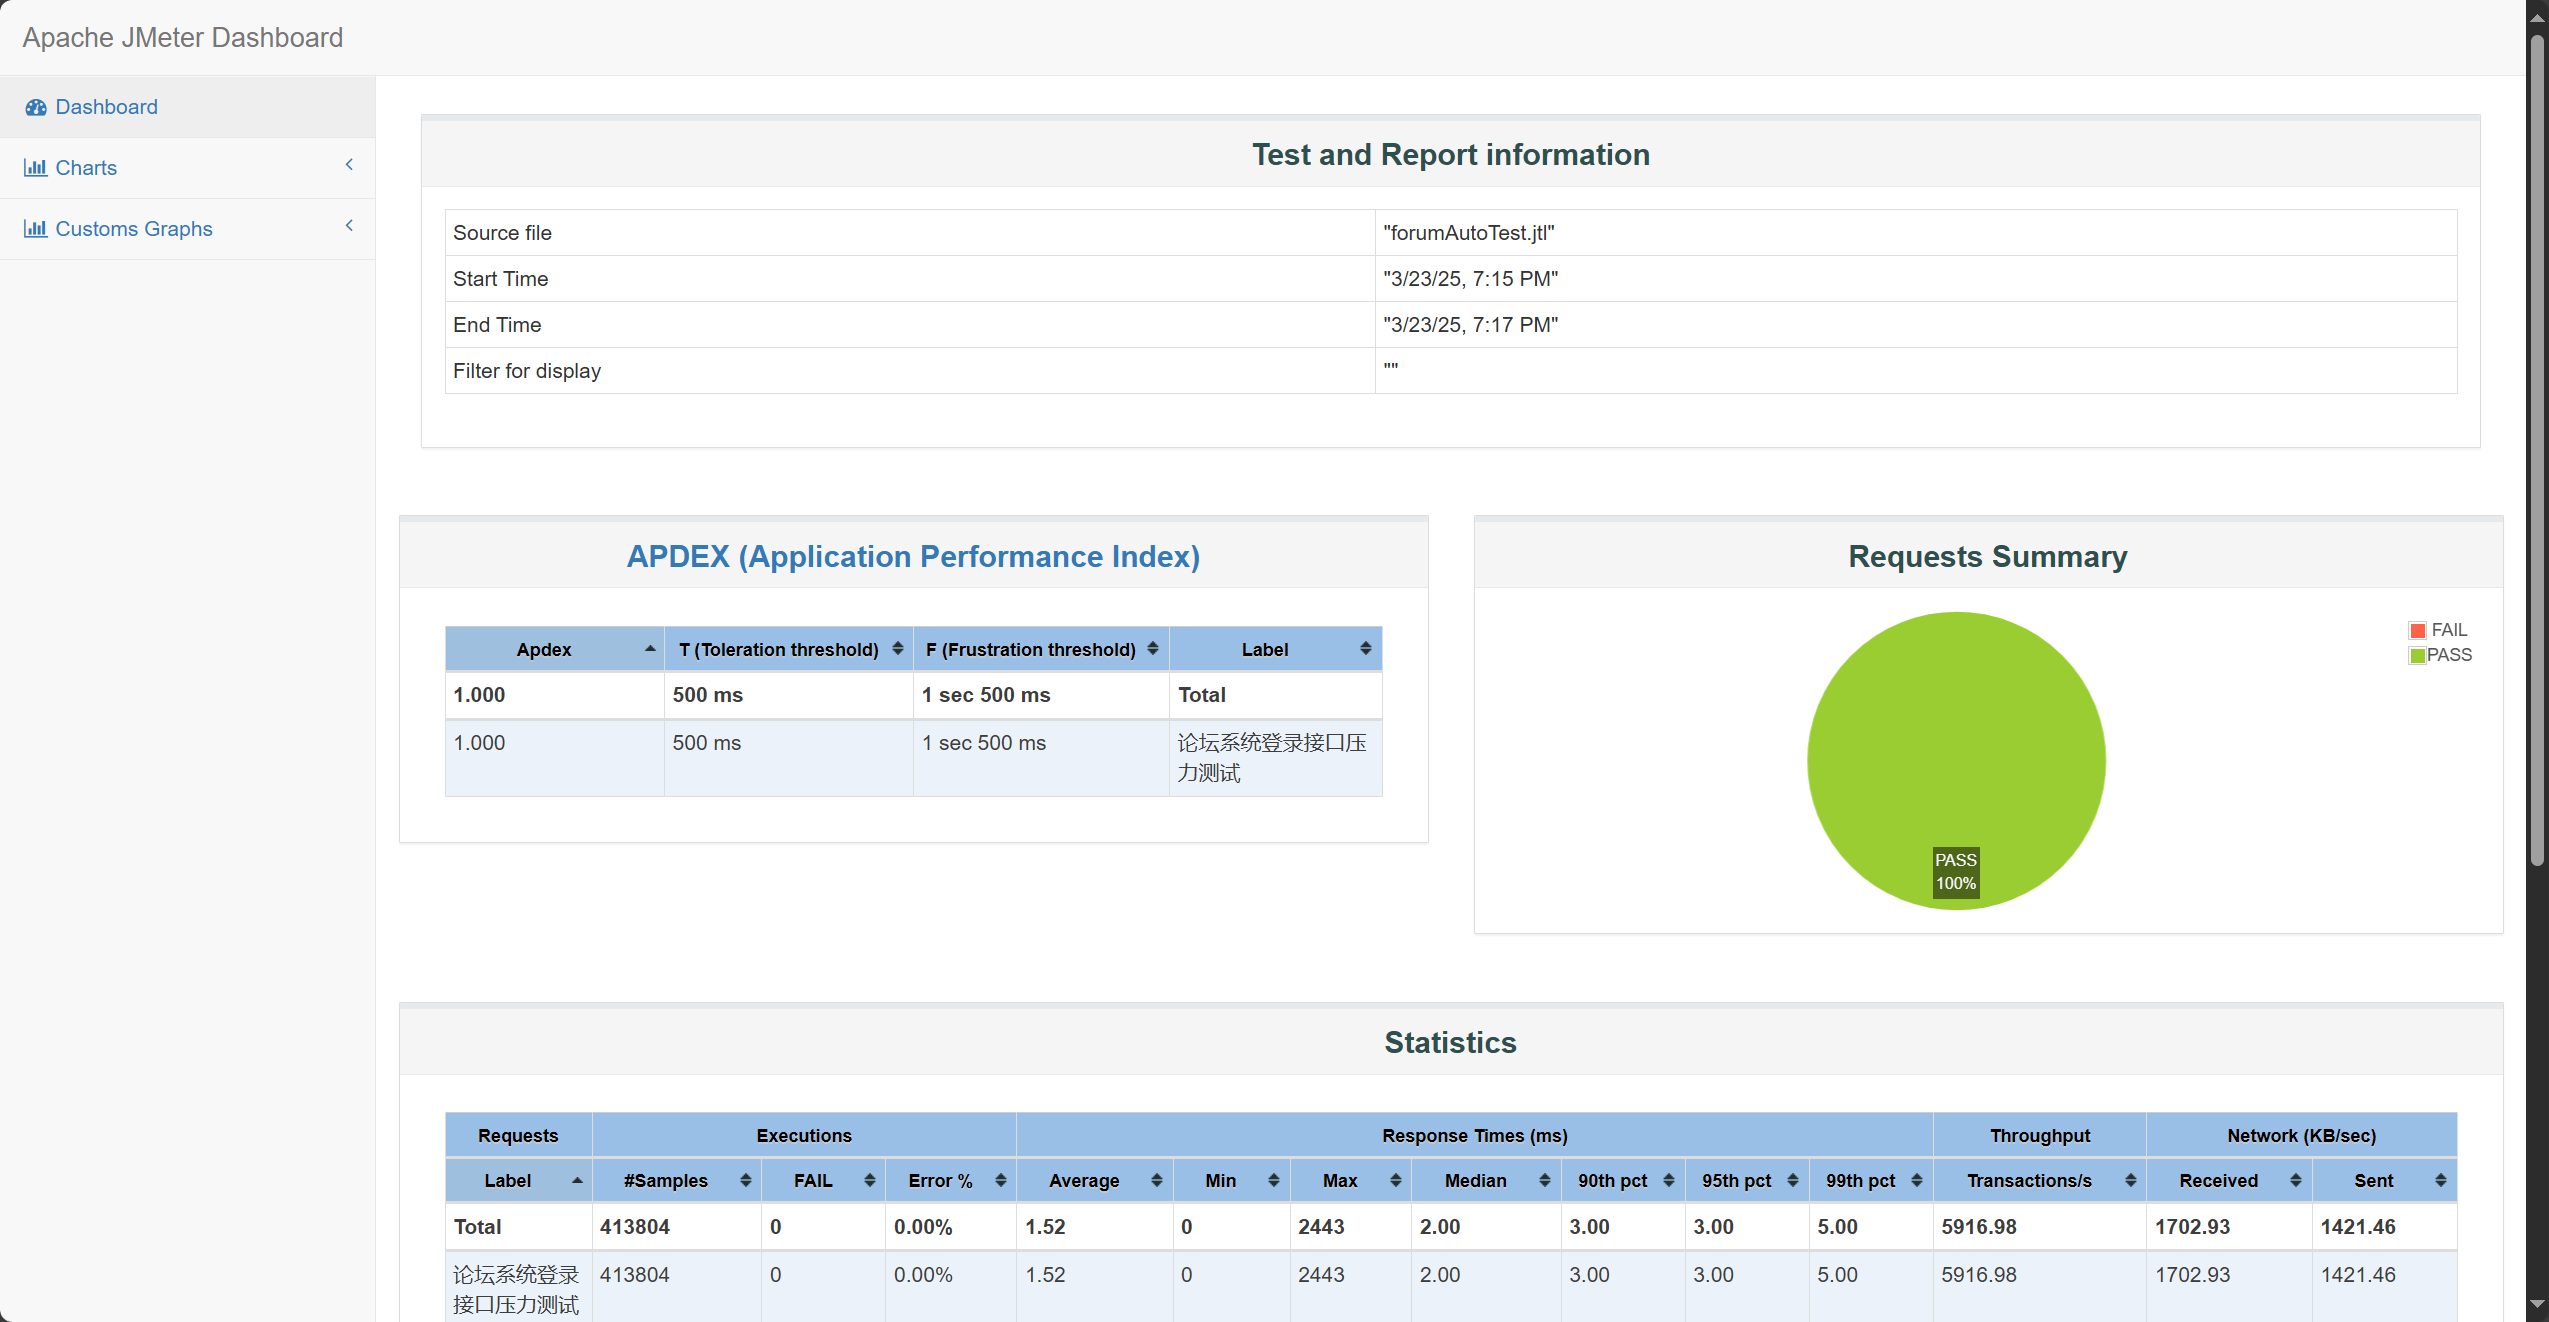This screenshot has height=1322, width=2549.
Task: Click sort arrows on Toleration threshold column
Action: pyautogui.click(x=898, y=649)
